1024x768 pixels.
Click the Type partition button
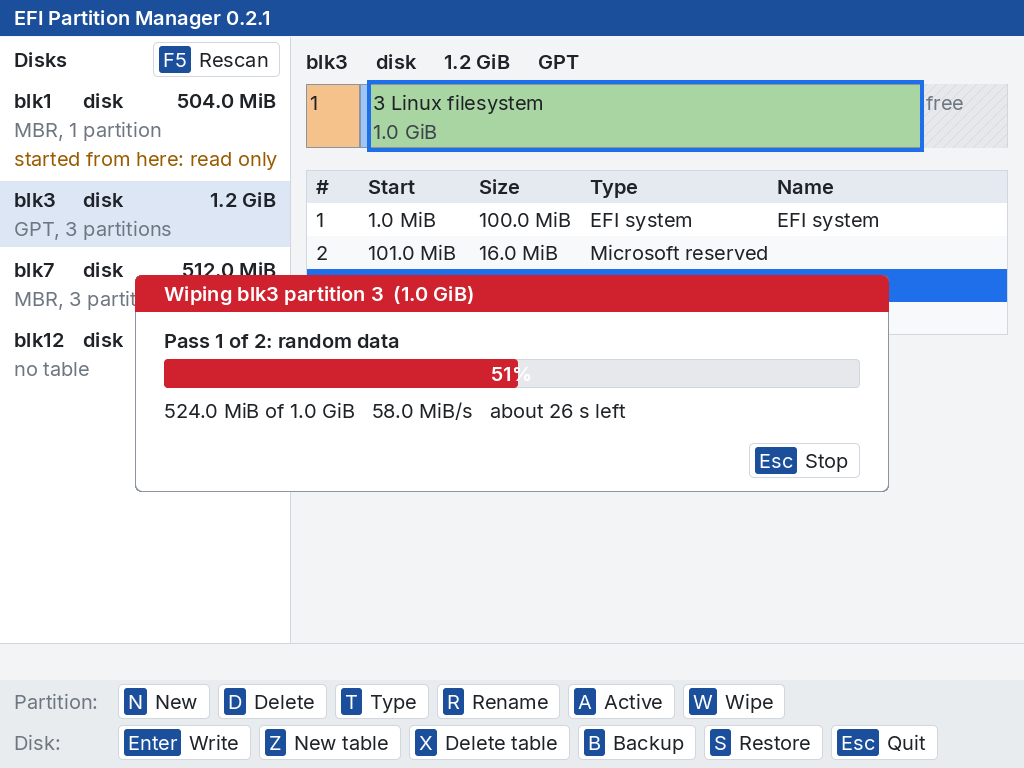381,702
